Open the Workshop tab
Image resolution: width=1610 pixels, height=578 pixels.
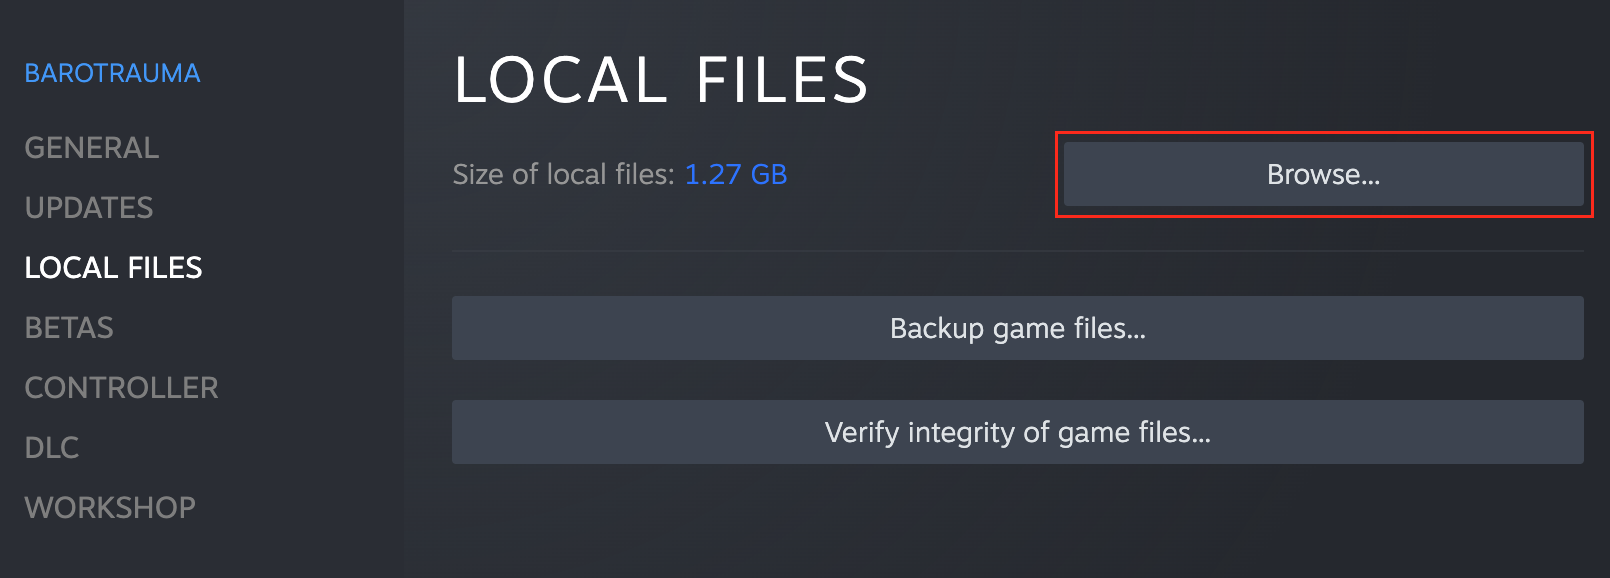click(110, 508)
